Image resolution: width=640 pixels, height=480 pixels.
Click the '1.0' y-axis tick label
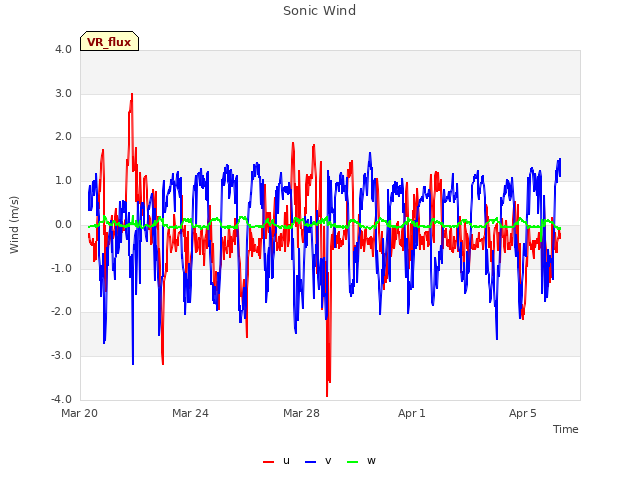coord(63,180)
